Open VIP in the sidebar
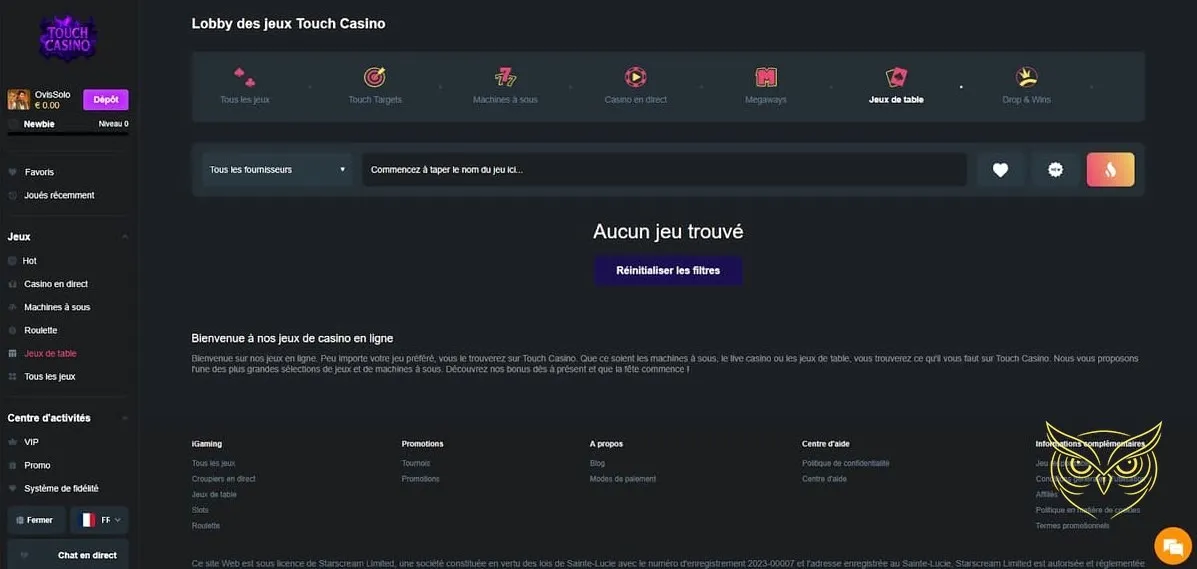1197x569 pixels. 31,442
